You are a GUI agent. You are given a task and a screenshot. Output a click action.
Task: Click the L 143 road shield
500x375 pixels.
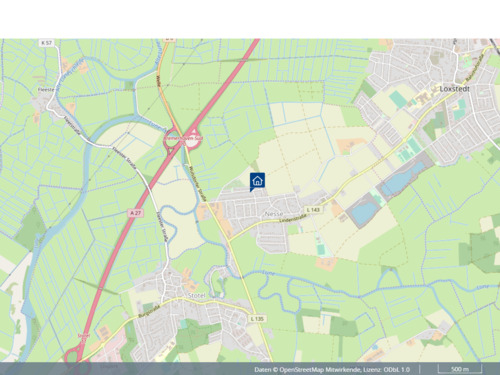coord(313,210)
